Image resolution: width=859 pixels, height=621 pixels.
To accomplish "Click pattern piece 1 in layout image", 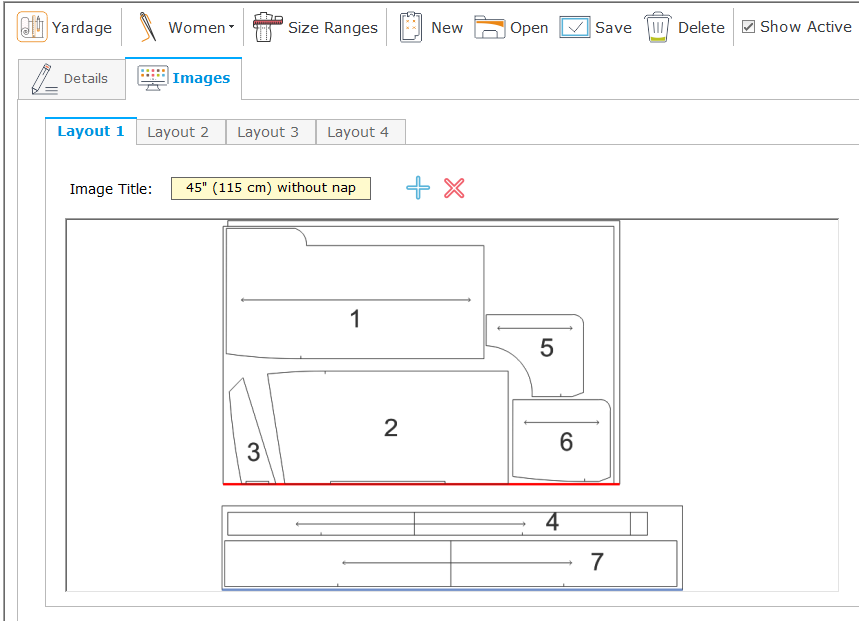I will (355, 318).
